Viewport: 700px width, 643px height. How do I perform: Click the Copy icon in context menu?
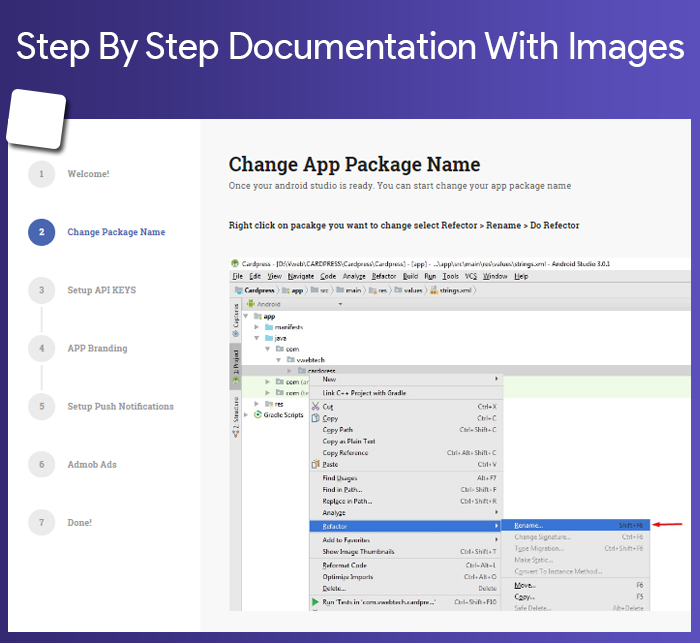point(316,418)
